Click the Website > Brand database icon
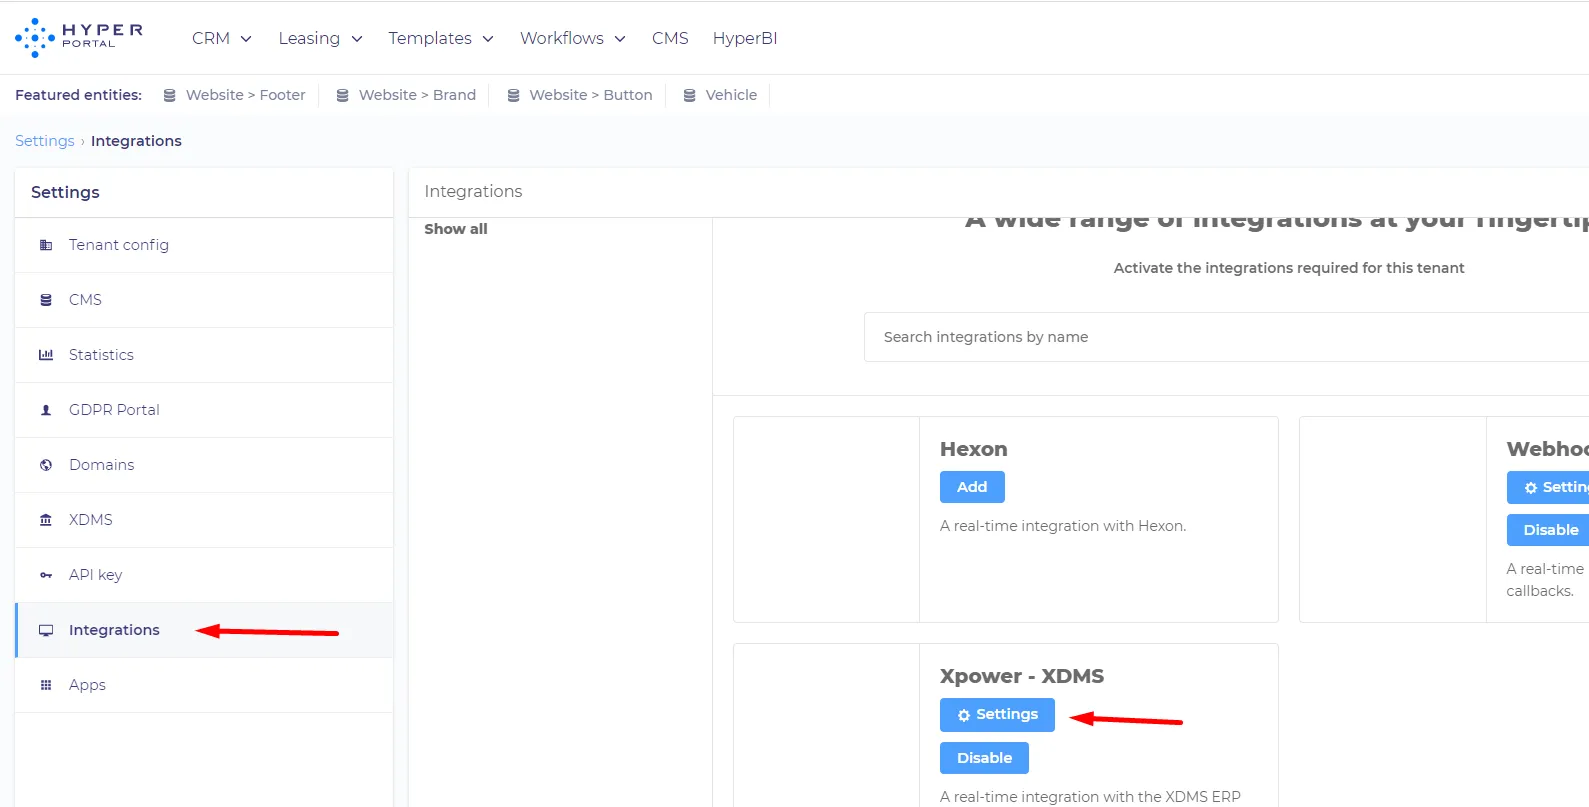 (342, 96)
